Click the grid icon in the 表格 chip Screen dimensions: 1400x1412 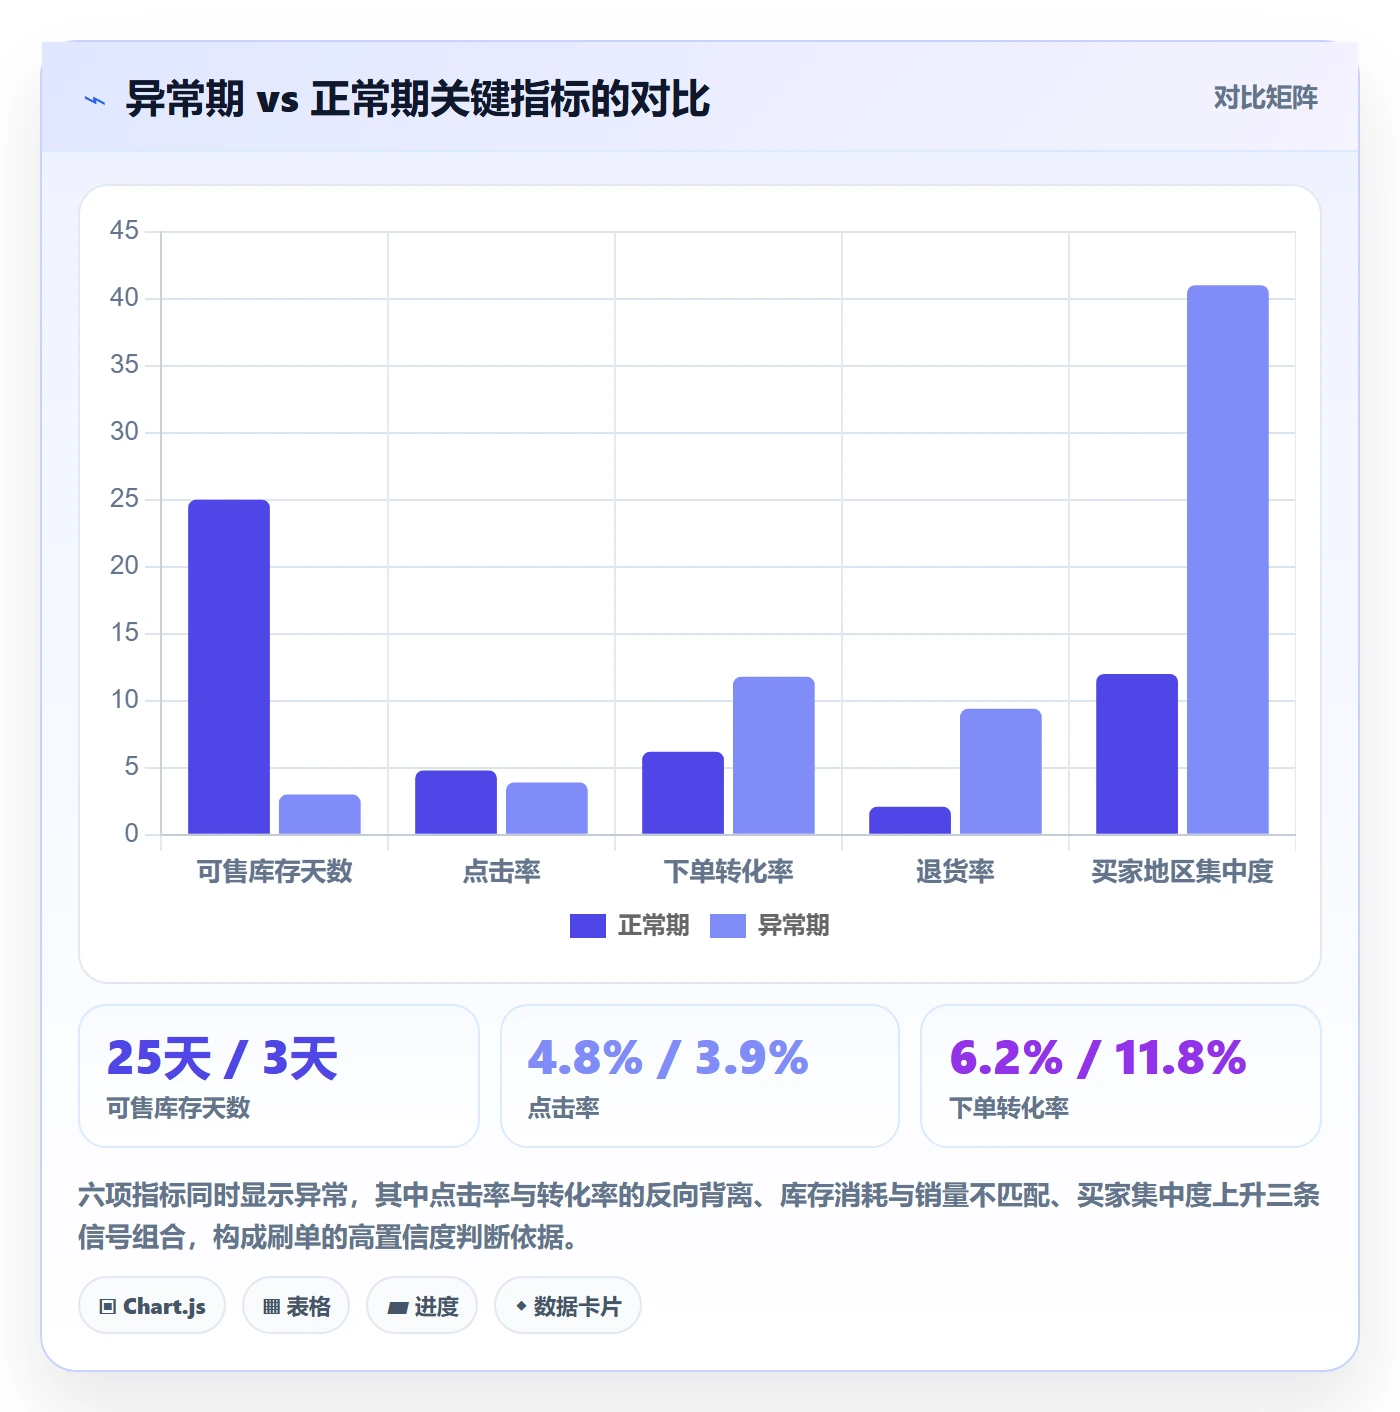tap(271, 1307)
